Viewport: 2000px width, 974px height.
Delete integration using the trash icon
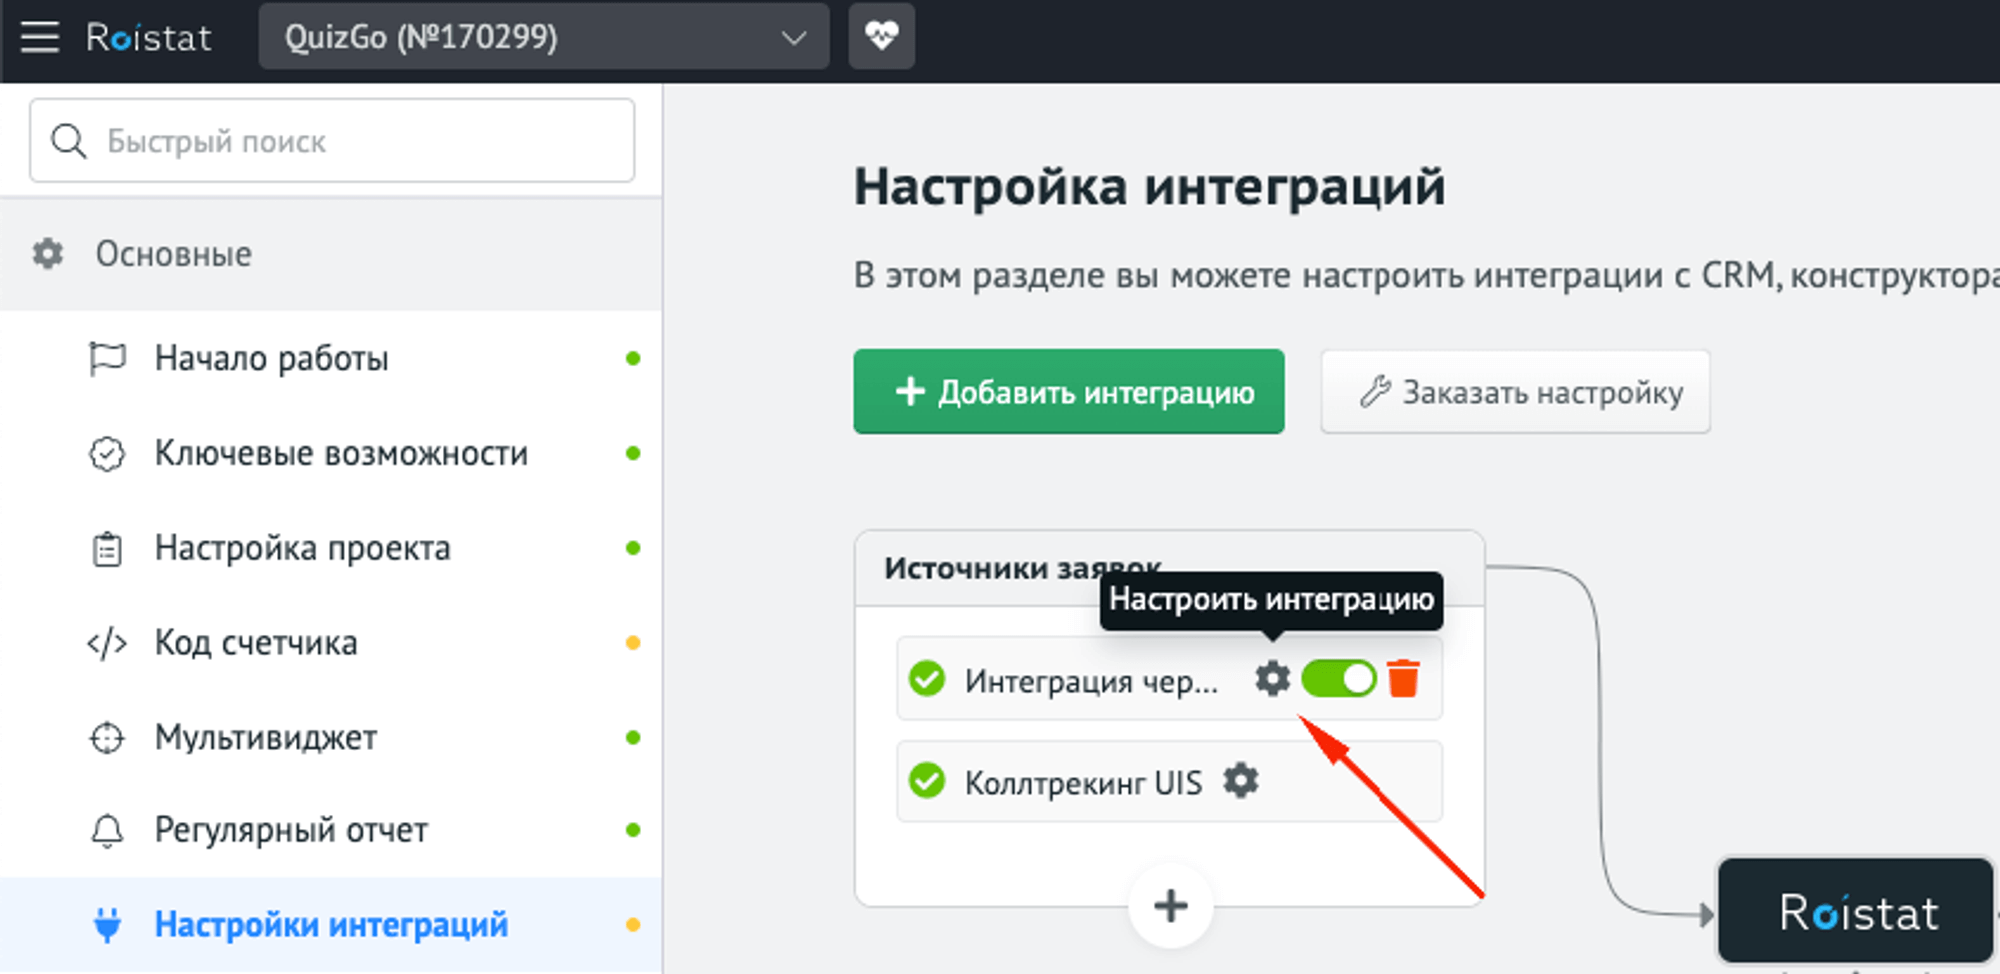tap(1405, 678)
